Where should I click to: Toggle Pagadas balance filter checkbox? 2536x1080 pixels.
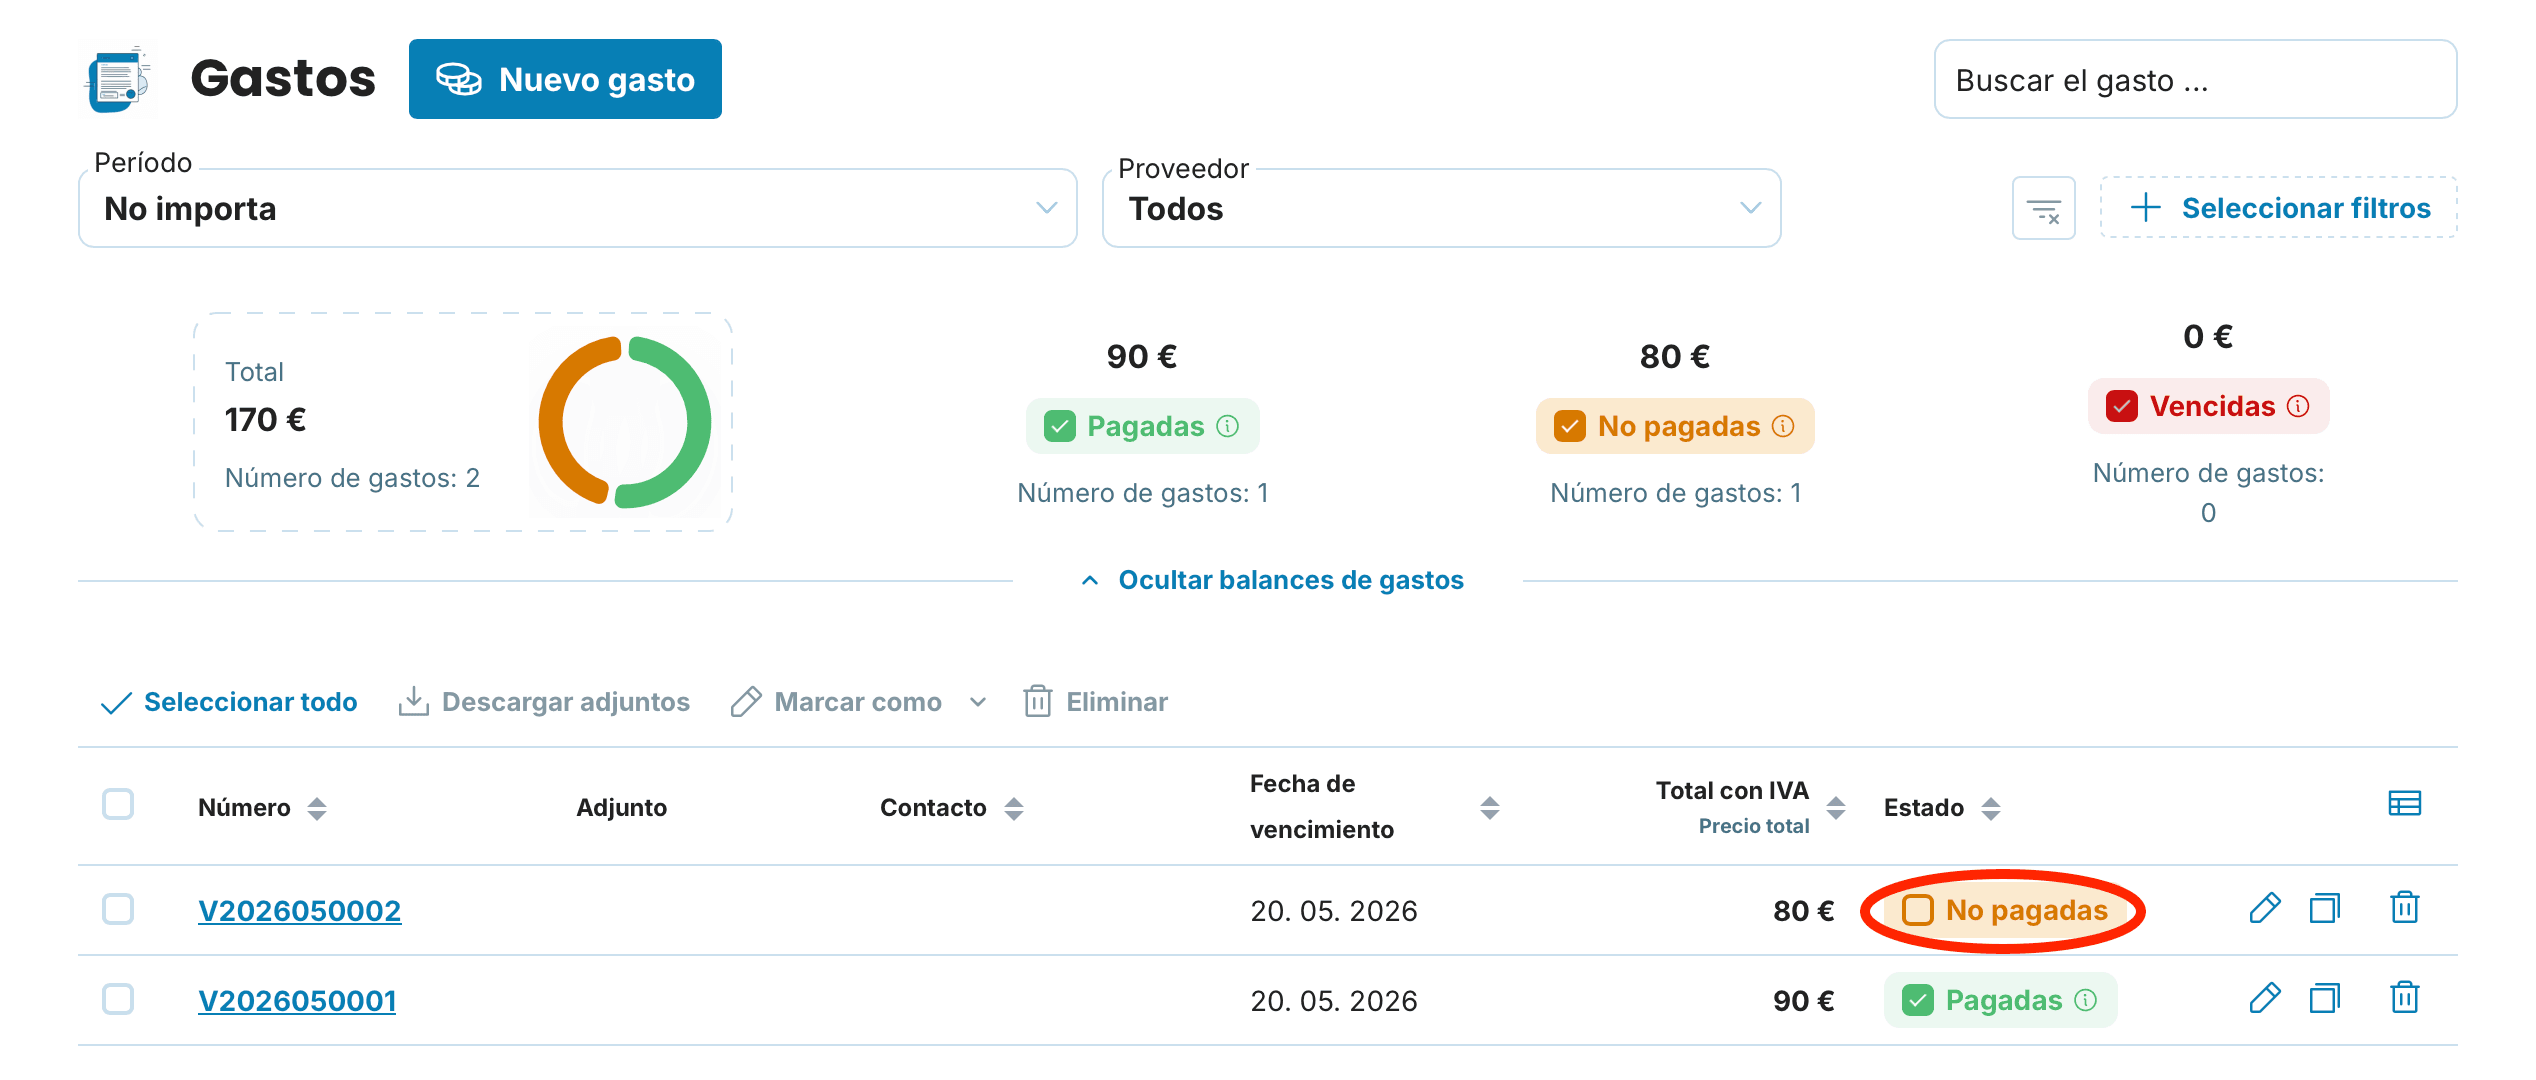click(x=1060, y=426)
